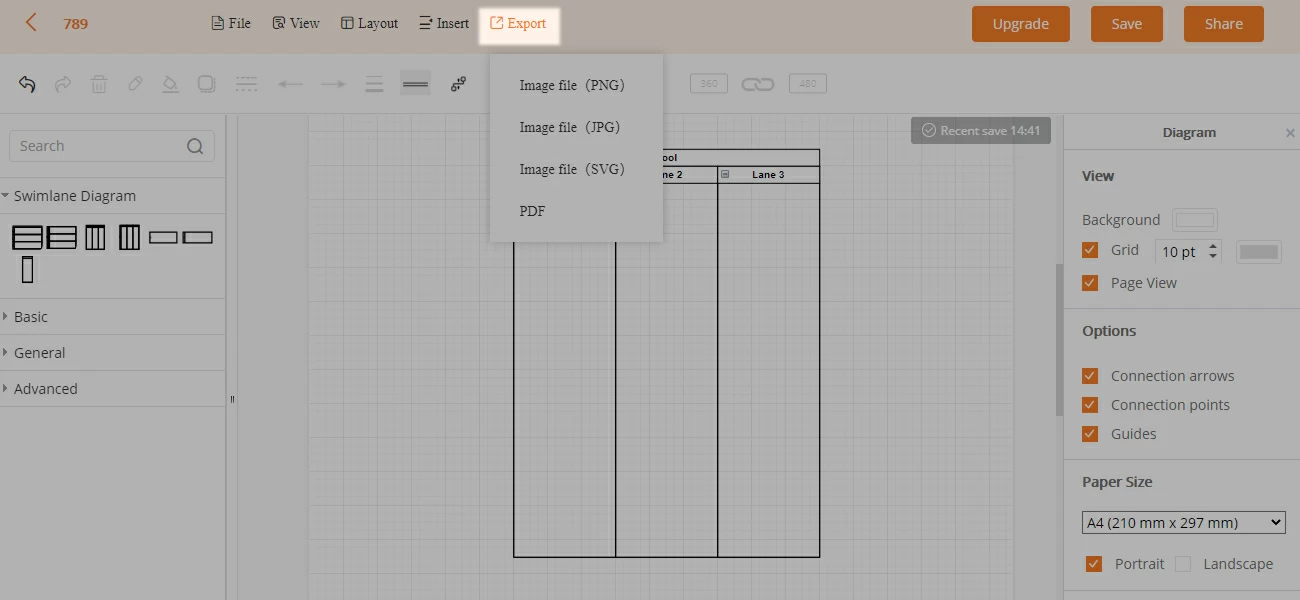1300x600 pixels.
Task: Turn off Connection arrows
Action: tap(1090, 376)
